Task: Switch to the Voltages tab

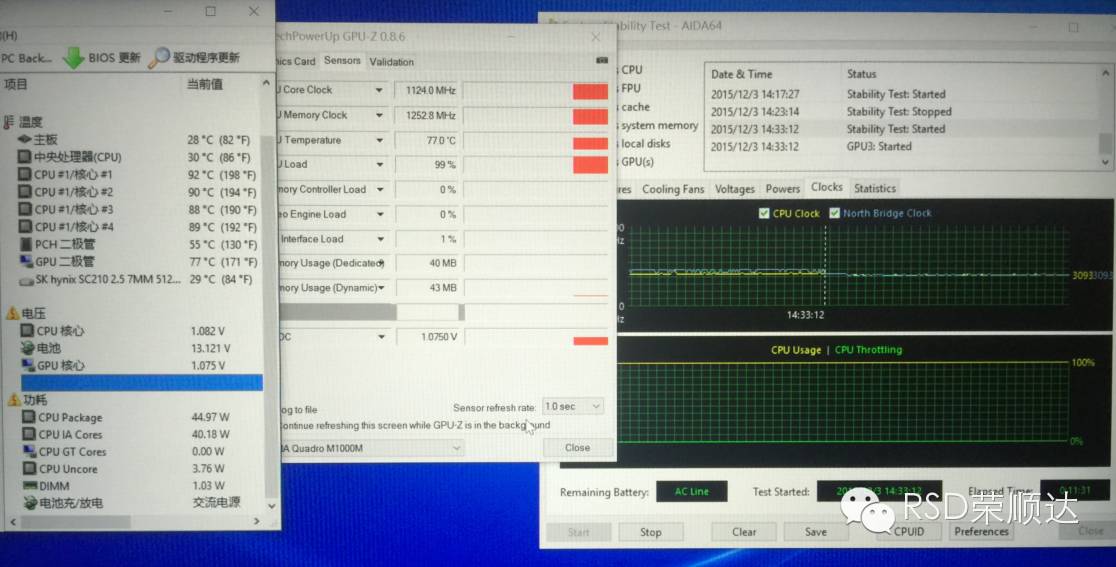Action: [735, 189]
